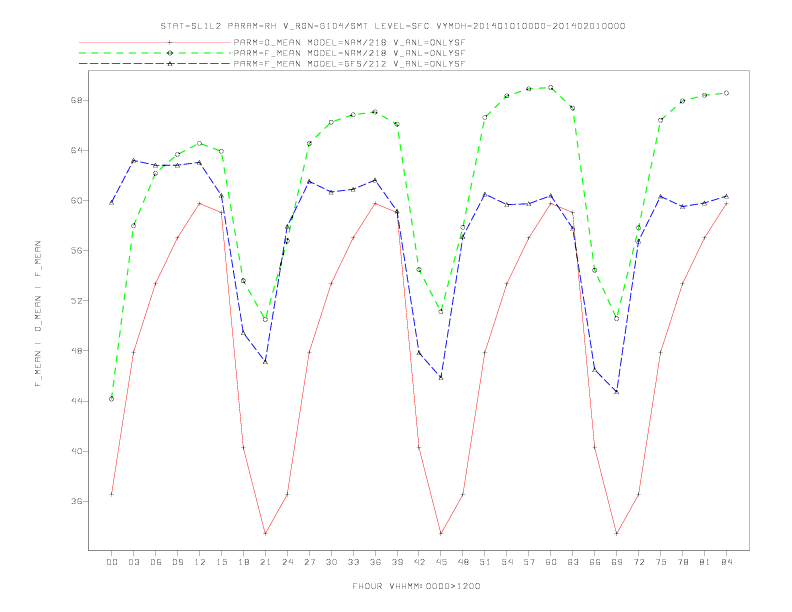Click y-axis tick label 60
Screen dimensions: 792x612
[x=76, y=200]
